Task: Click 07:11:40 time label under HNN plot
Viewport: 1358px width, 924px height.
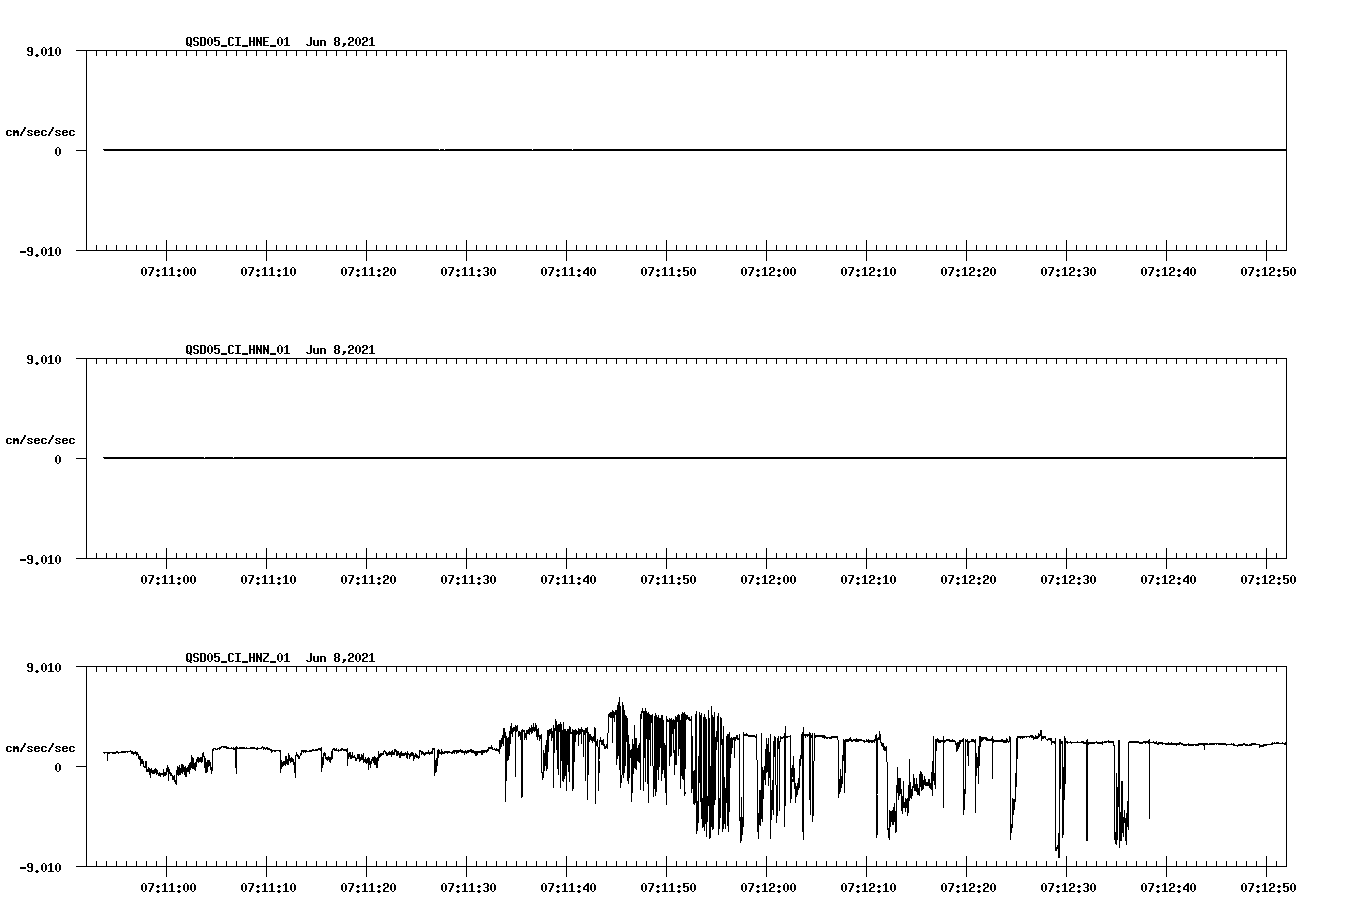Action: click(568, 579)
